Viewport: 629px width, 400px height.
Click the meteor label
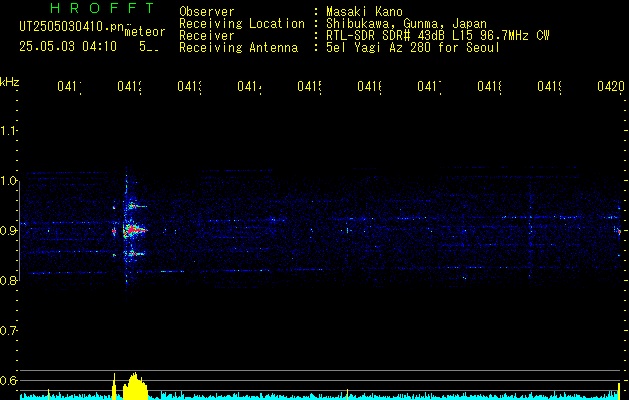(x=145, y=32)
